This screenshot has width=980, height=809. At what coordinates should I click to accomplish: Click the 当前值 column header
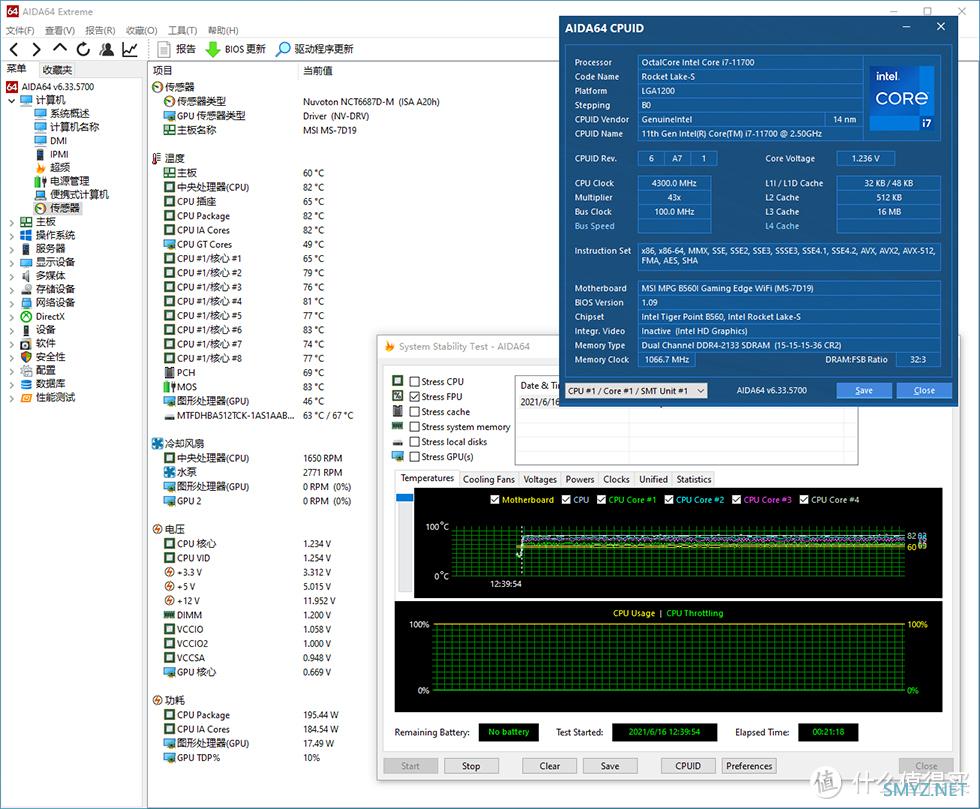pyautogui.click(x=318, y=71)
